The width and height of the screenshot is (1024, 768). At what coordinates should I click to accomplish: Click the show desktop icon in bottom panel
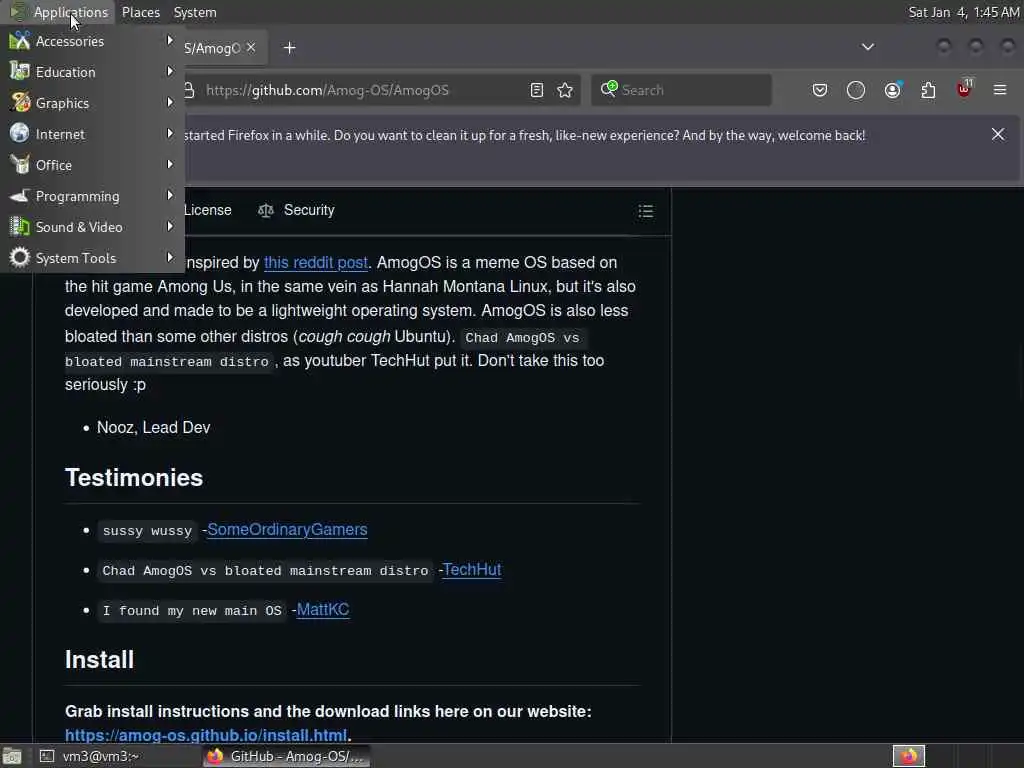pos(12,756)
